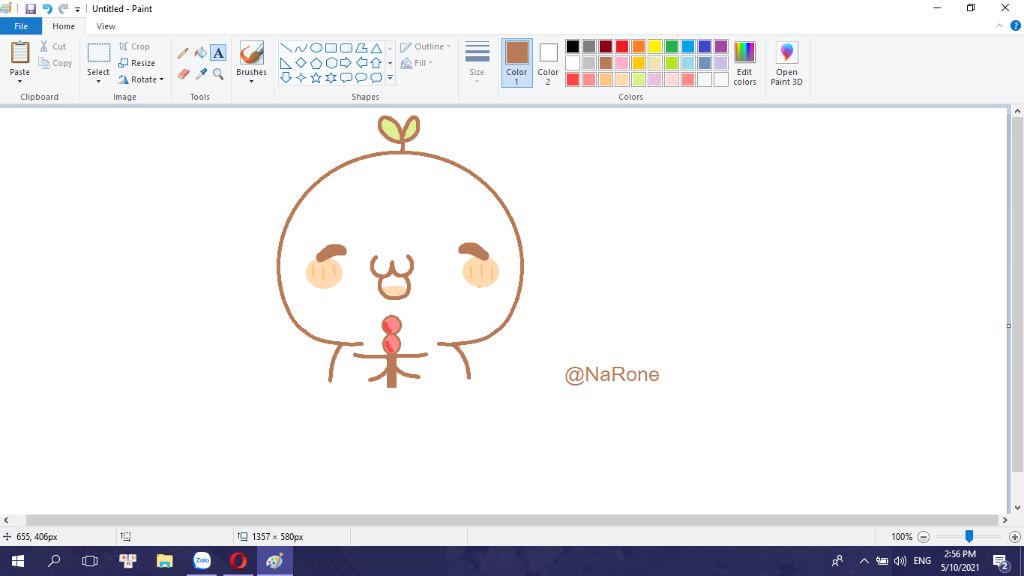Click the Cut button
1024x576 pixels.
click(x=53, y=47)
